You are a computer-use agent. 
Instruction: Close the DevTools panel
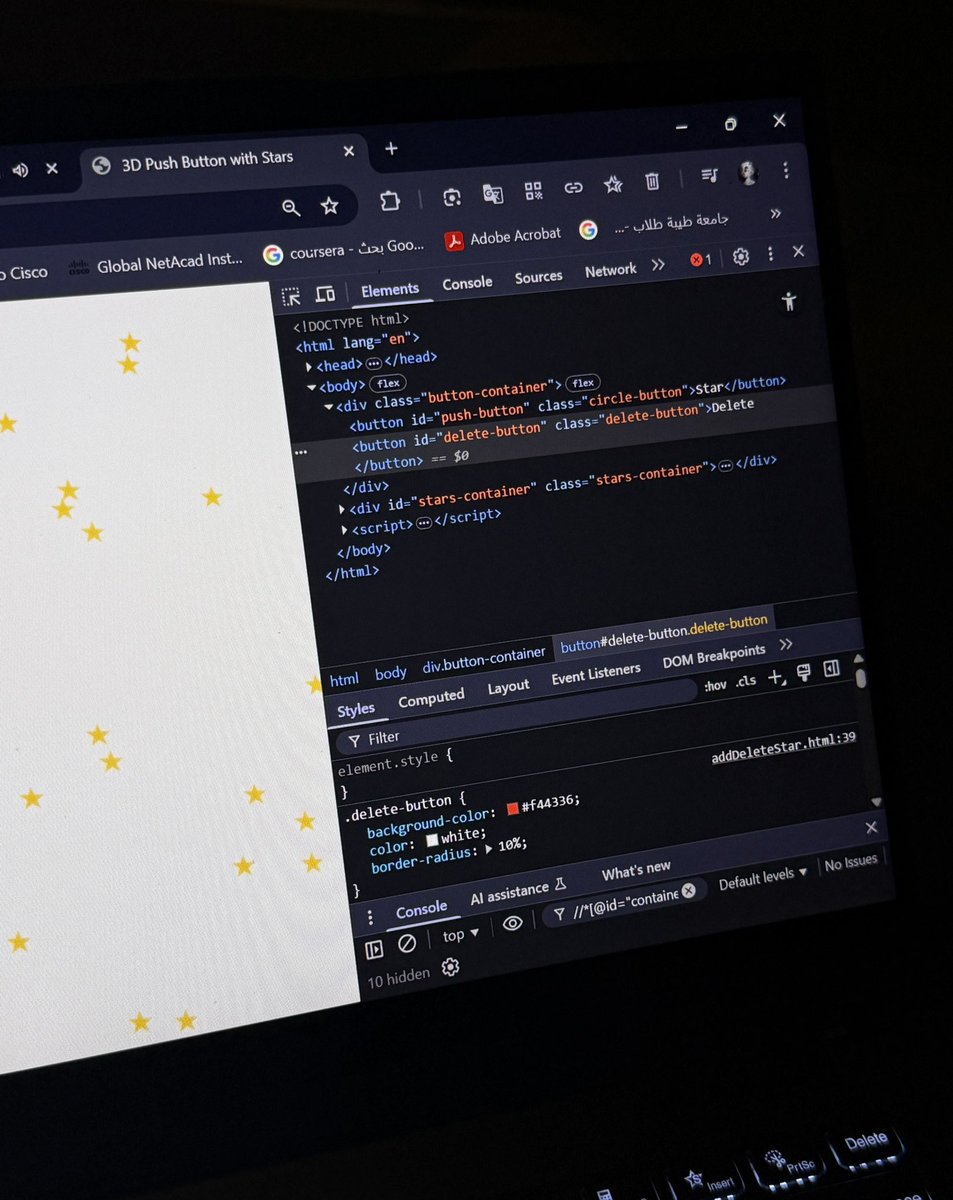(x=798, y=252)
